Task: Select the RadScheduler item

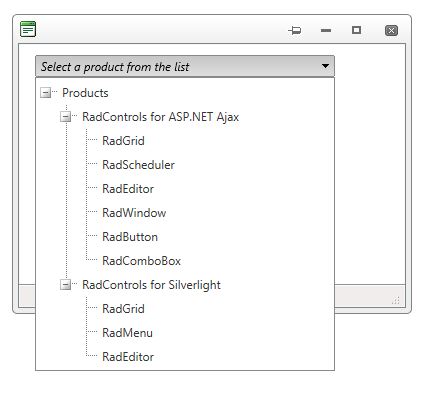Action: pyautogui.click(x=138, y=165)
